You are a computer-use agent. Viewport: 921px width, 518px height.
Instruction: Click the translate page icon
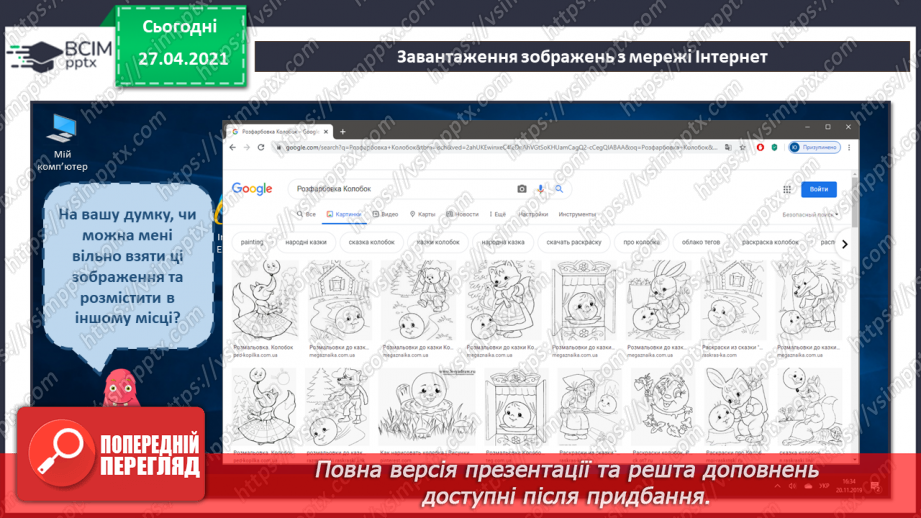(728, 147)
